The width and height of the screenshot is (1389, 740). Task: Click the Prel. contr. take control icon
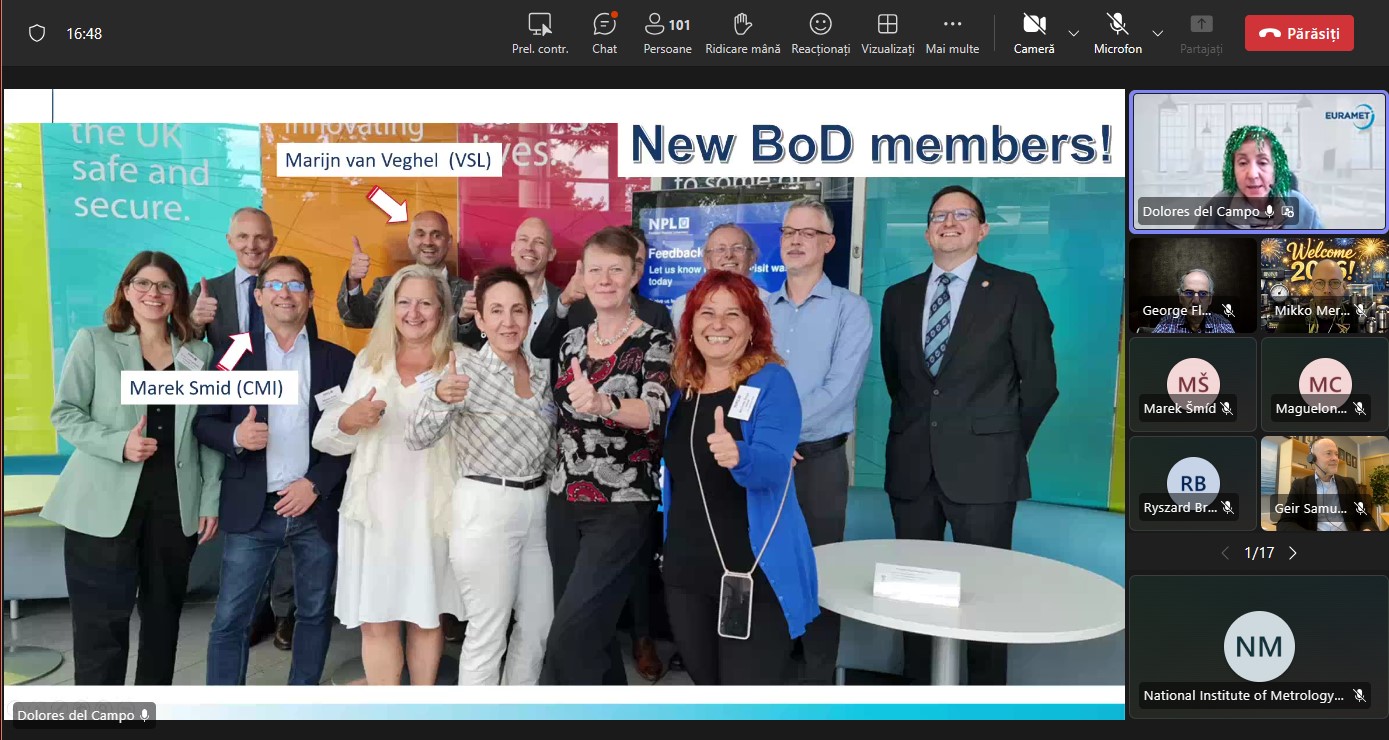click(540, 33)
